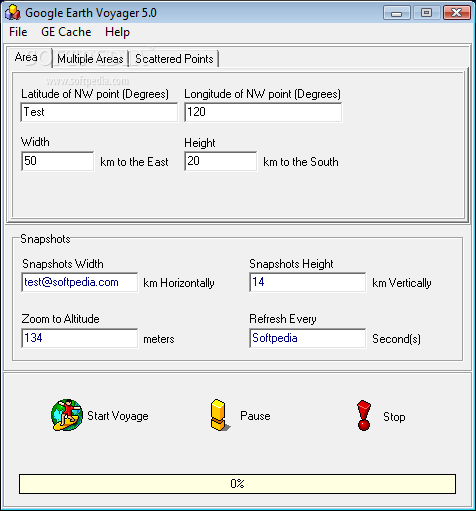Image resolution: width=476 pixels, height=511 pixels.
Task: Click the 'km to the South' label
Action: 301,162
